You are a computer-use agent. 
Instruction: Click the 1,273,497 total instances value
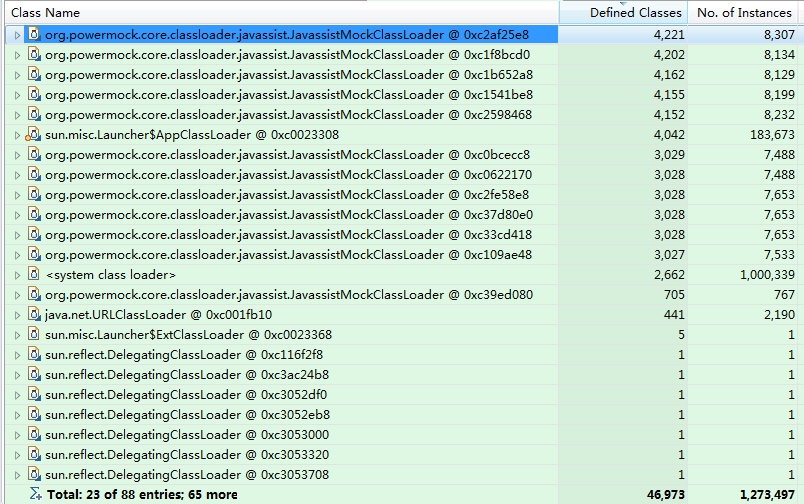pyautogui.click(x=767, y=494)
